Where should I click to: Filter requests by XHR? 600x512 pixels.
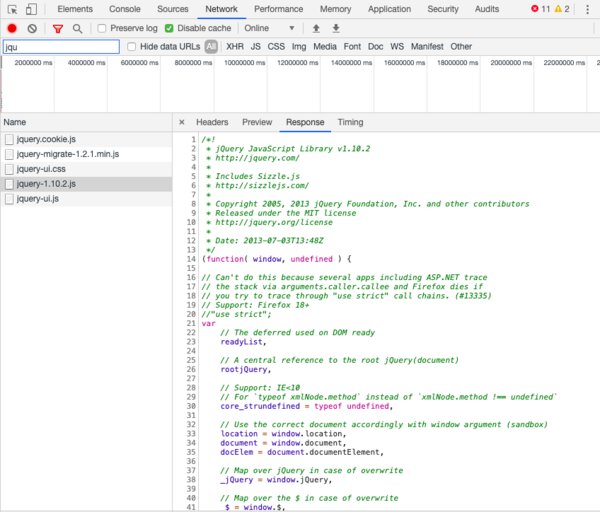(235, 47)
